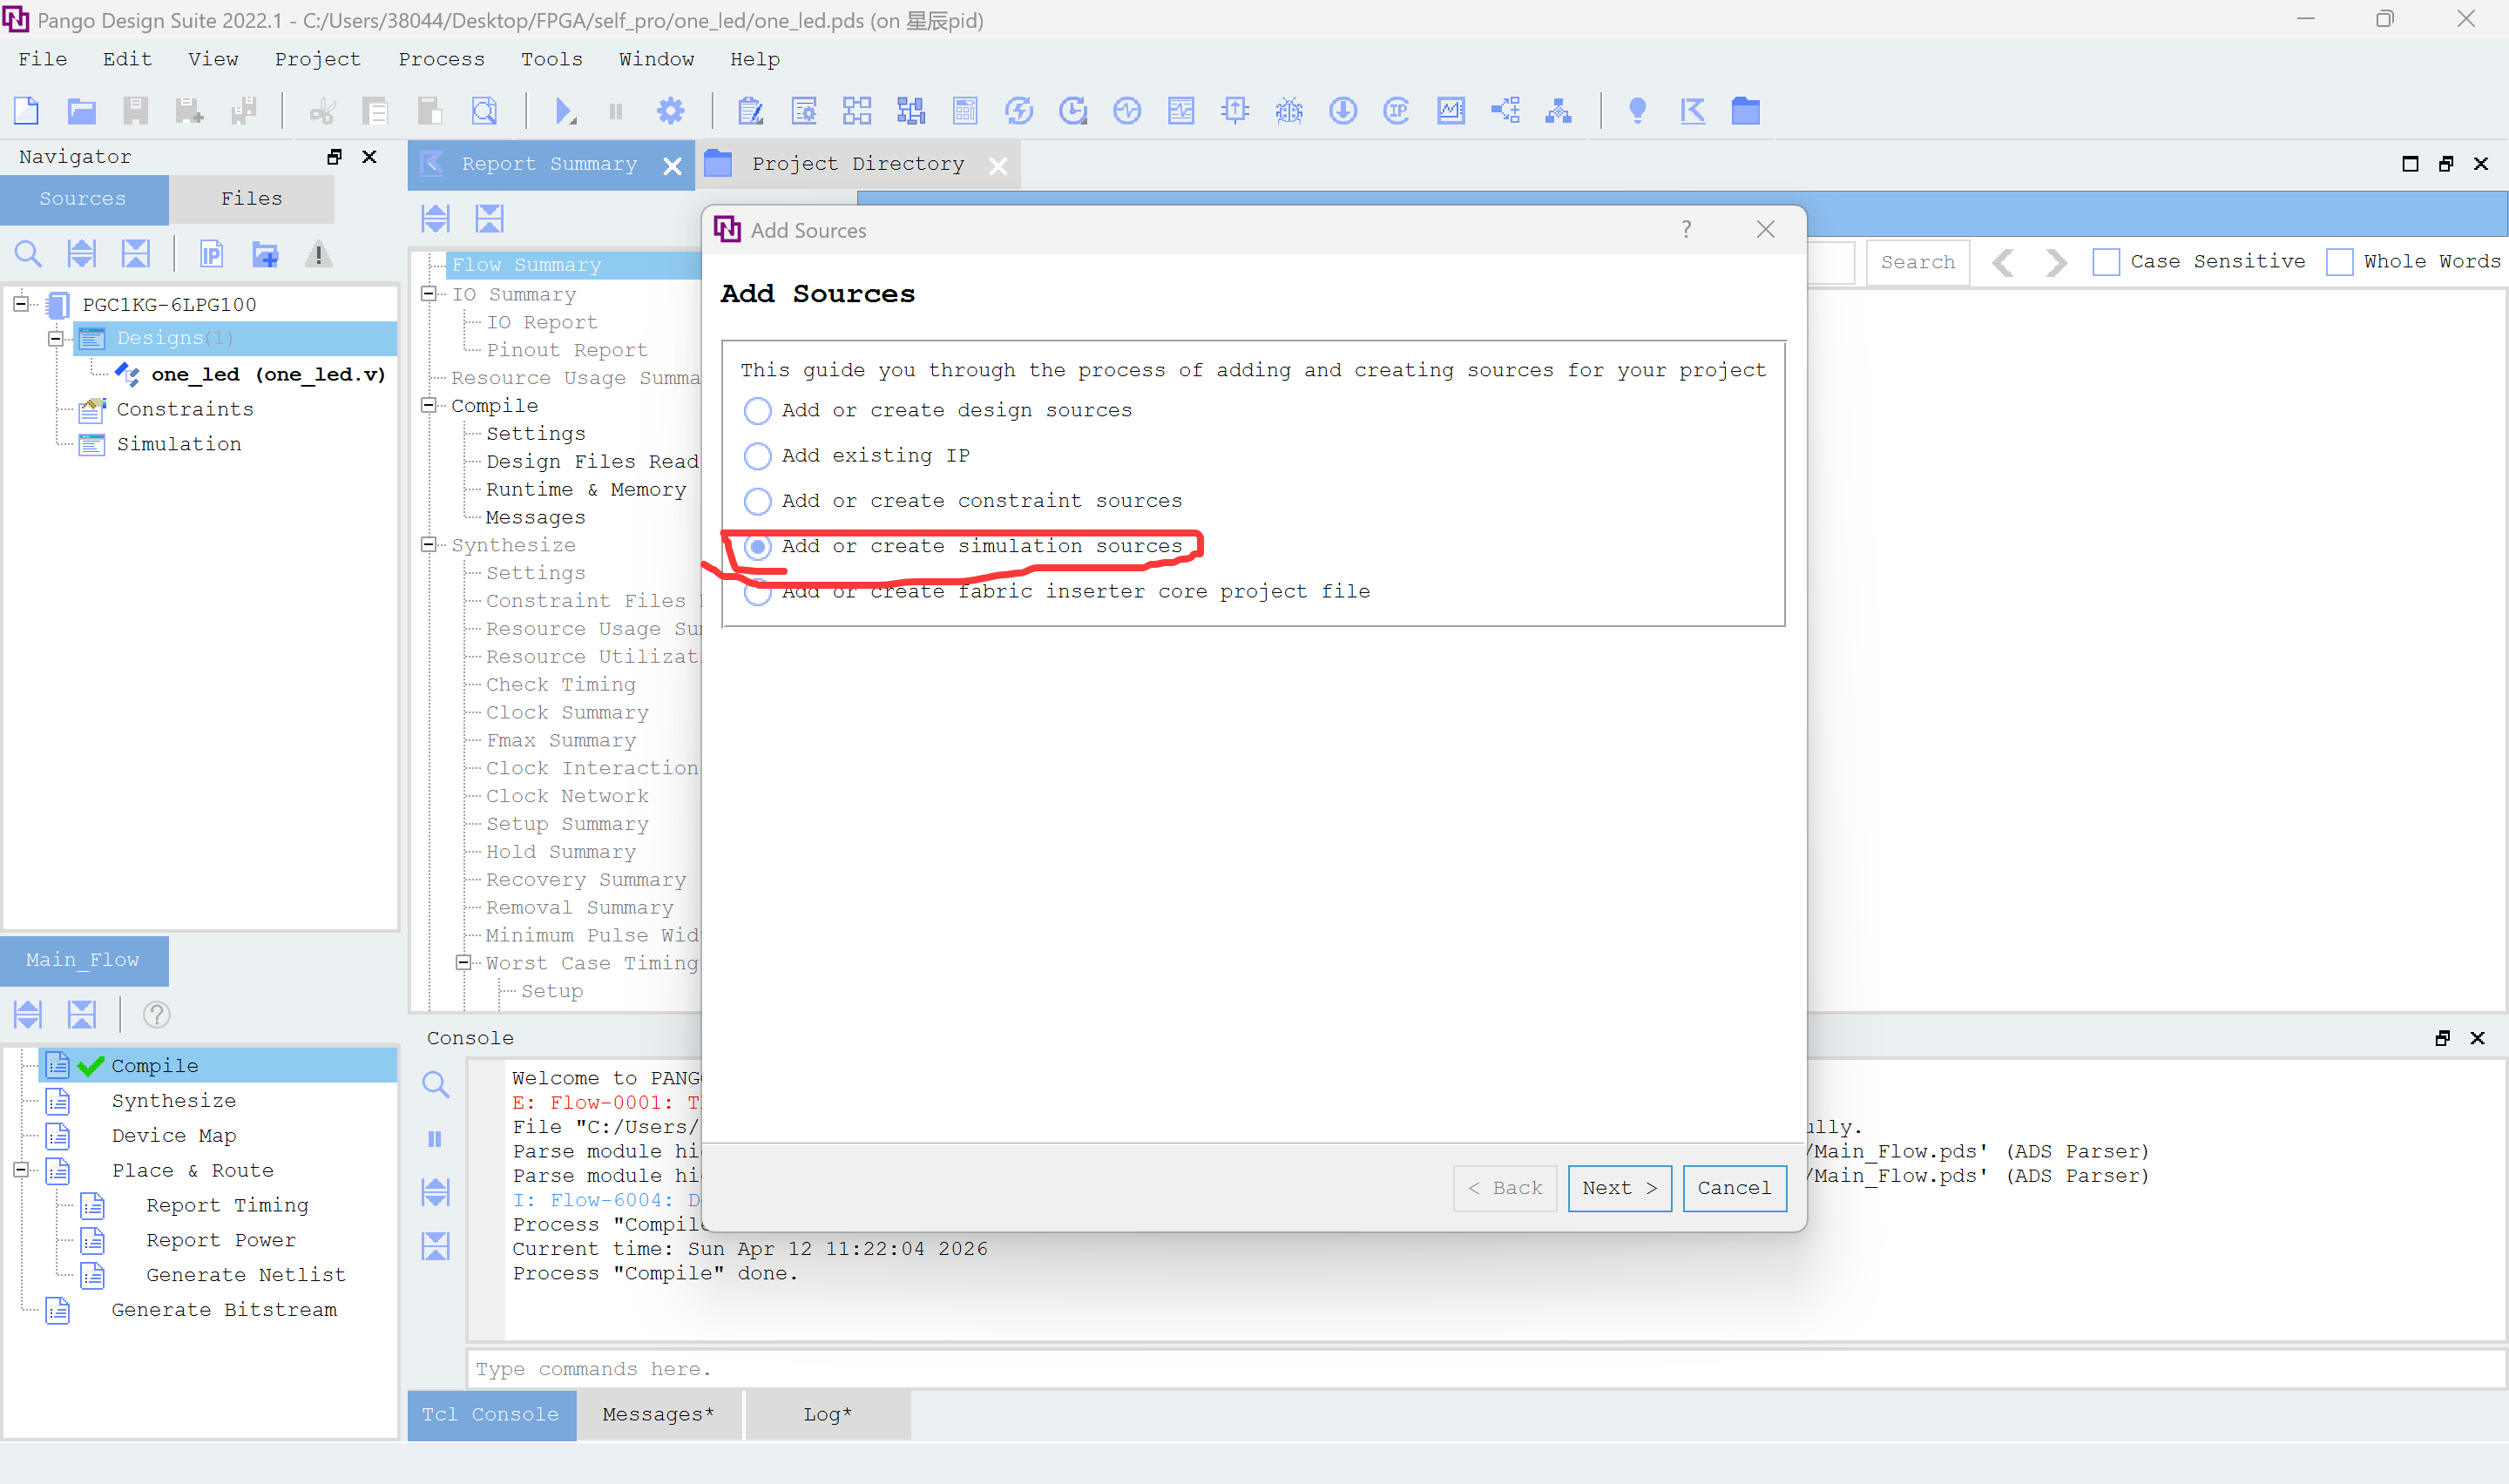Viewport: 2509px width, 1484px height.
Task: Click Add Source icon in Navigator
Action: click(x=264, y=255)
